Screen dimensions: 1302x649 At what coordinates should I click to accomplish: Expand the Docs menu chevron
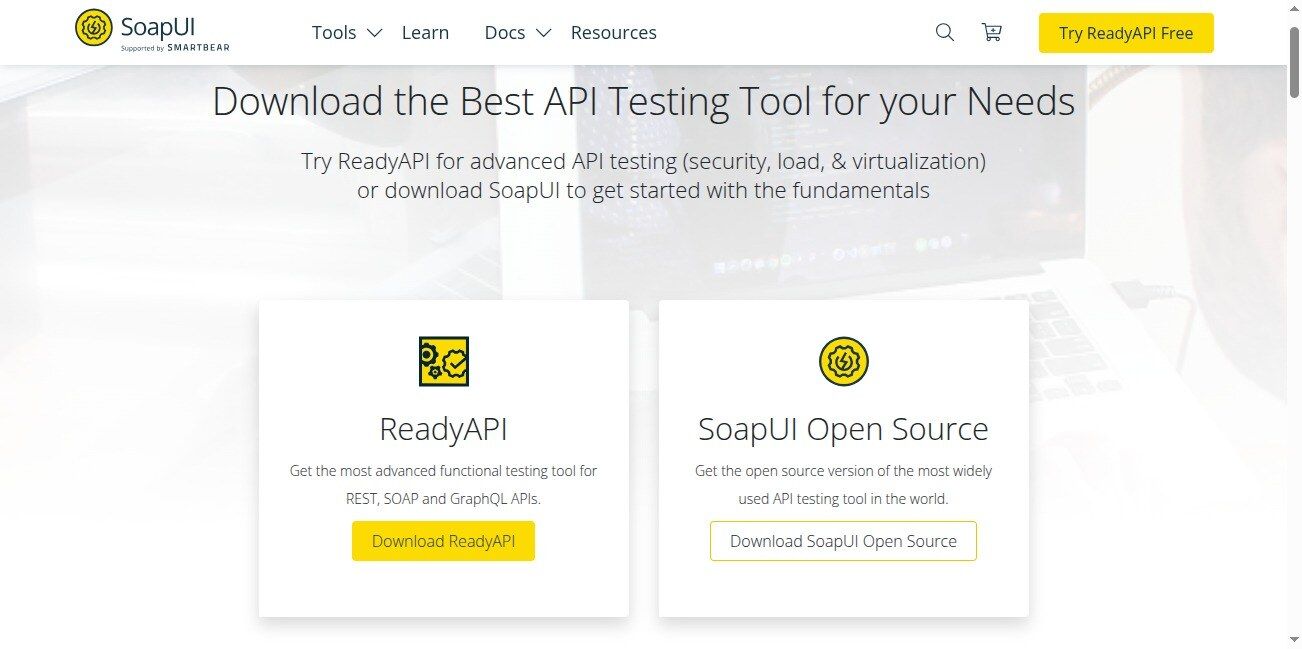(543, 33)
